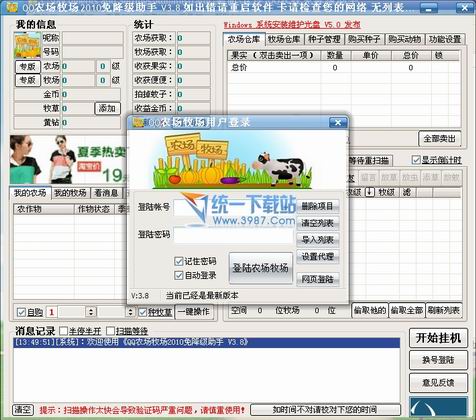
Task: Click the 作物状态 column header
Action: click(94, 209)
